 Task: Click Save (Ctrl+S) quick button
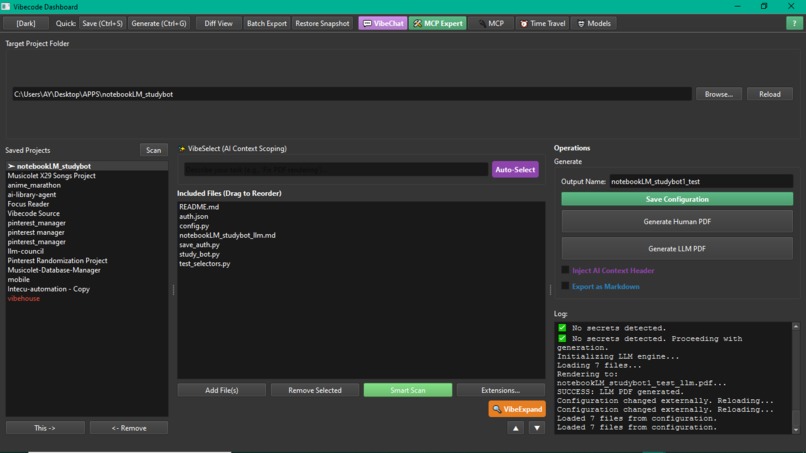102,24
